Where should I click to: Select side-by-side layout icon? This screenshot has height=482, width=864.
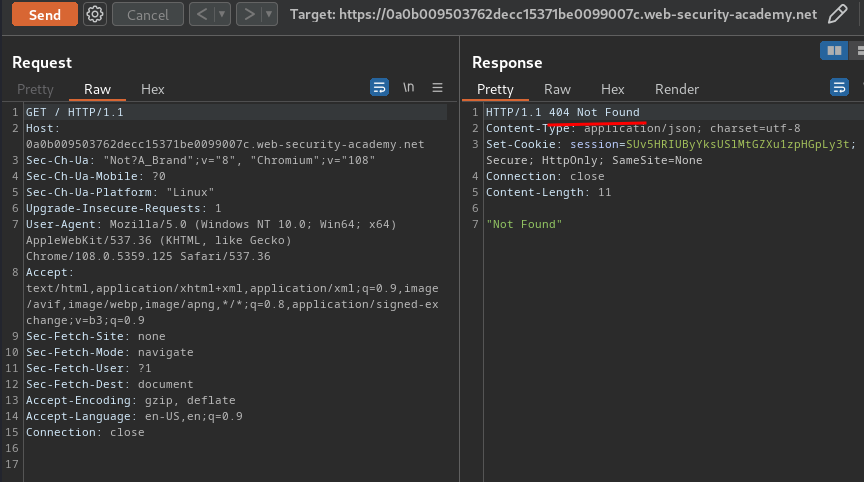(834, 51)
